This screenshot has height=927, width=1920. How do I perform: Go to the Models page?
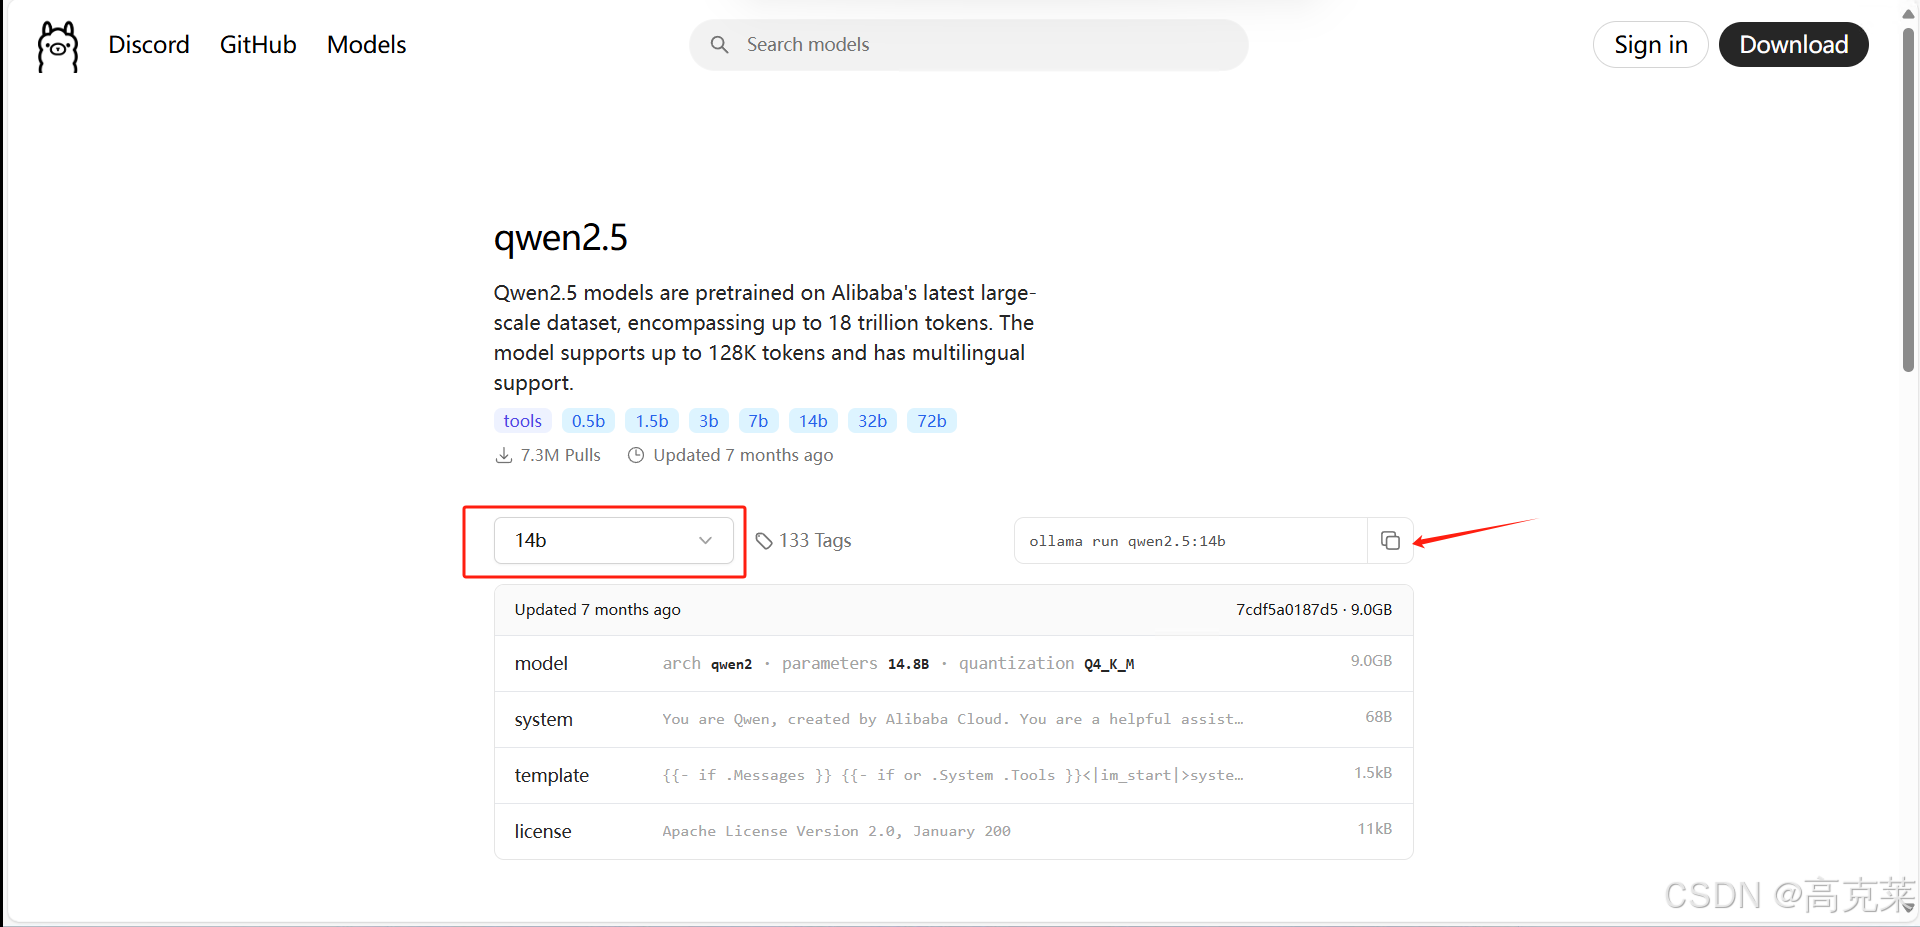(x=366, y=45)
